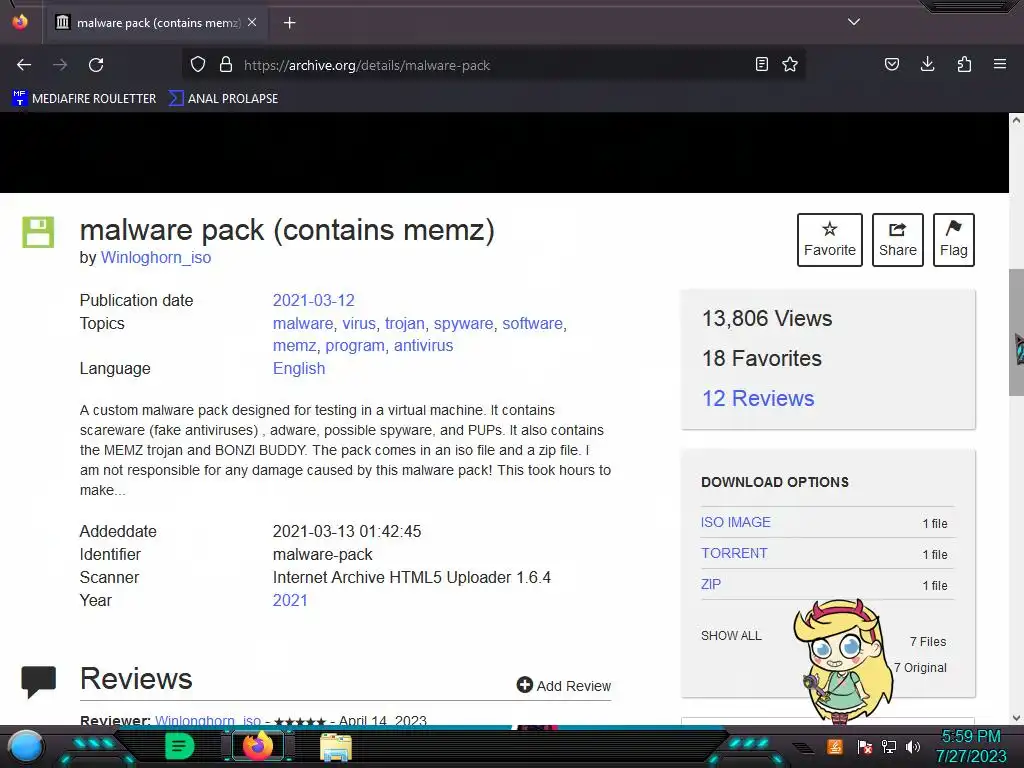Open the virus topic link

[x=359, y=323]
